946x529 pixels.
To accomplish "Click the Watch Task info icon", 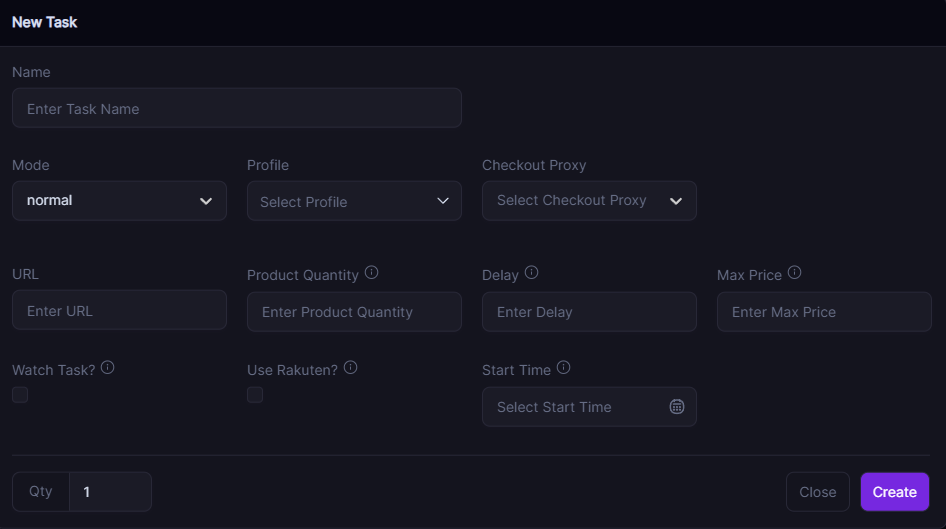I will 107,367.
